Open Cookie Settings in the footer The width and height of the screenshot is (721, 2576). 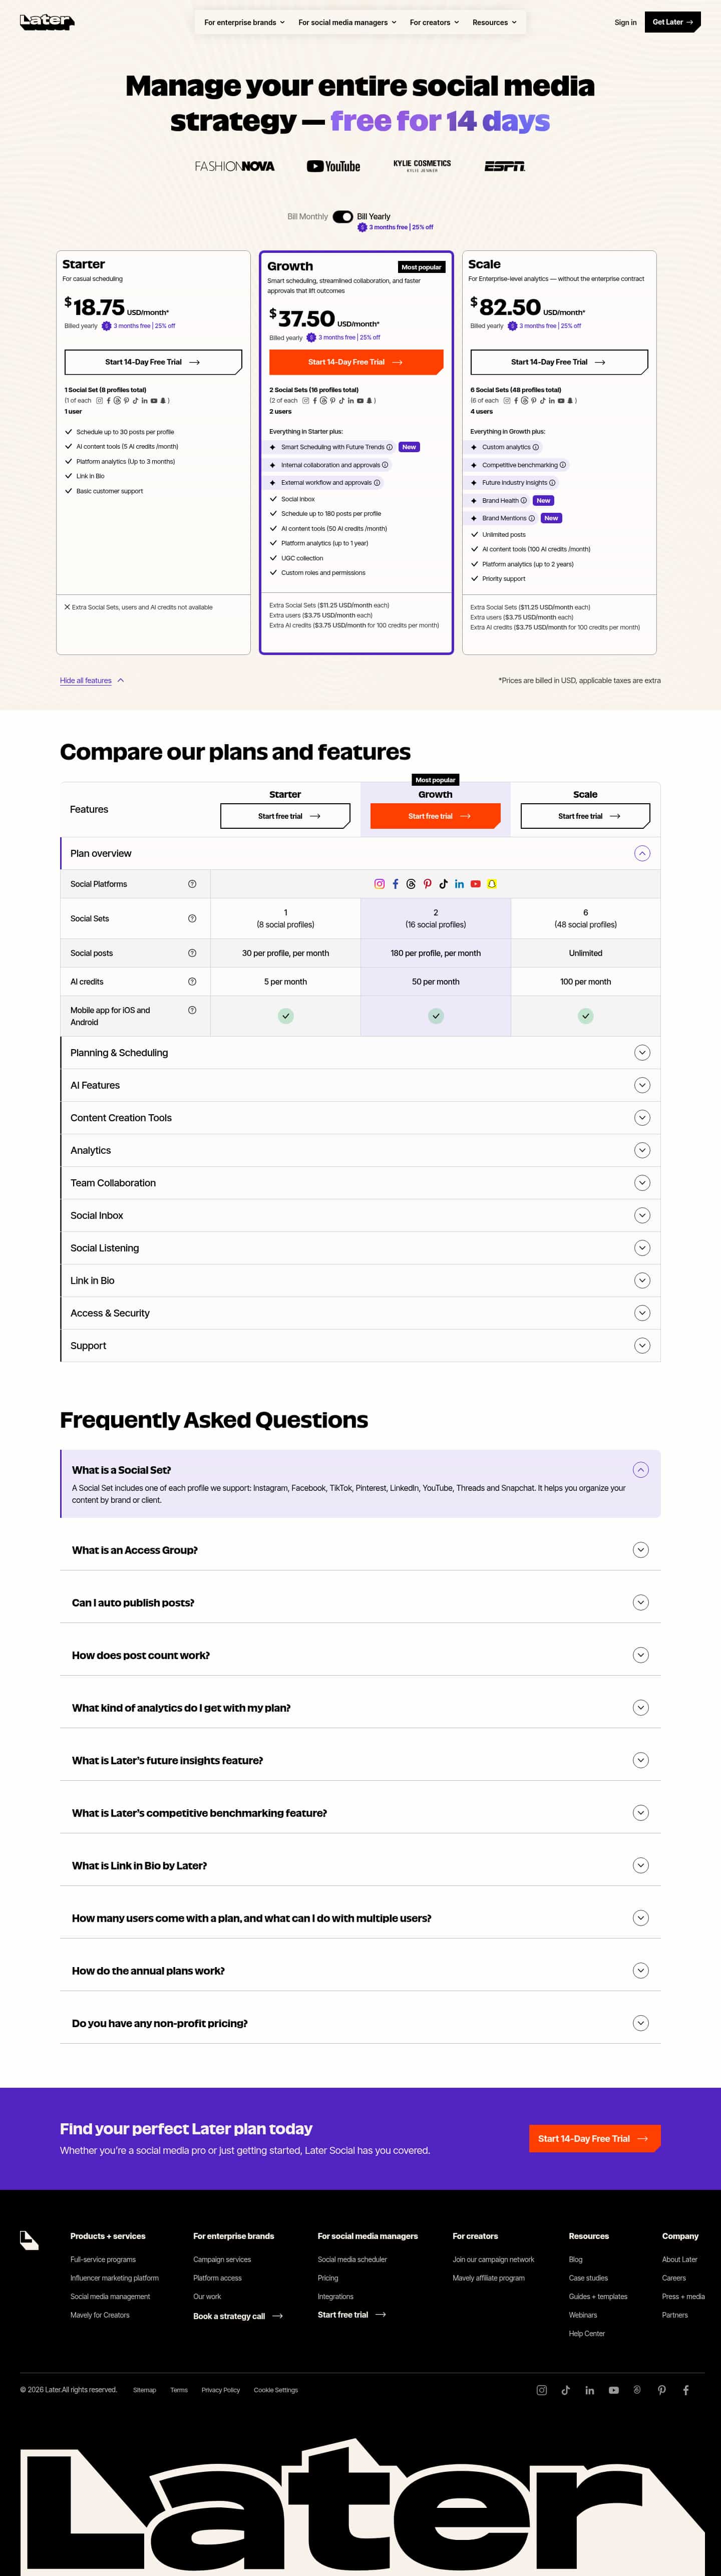pyautogui.click(x=275, y=2390)
